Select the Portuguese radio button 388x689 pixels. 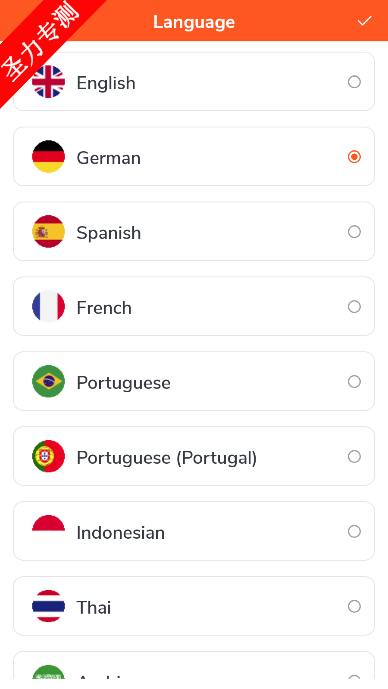(x=354, y=381)
